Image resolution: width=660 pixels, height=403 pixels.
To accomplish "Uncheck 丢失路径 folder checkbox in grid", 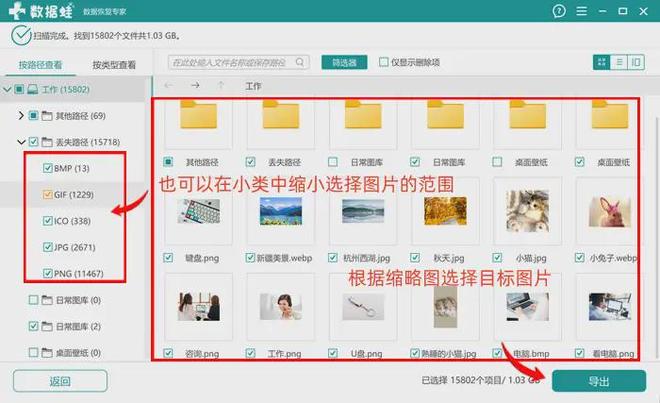I will point(250,162).
